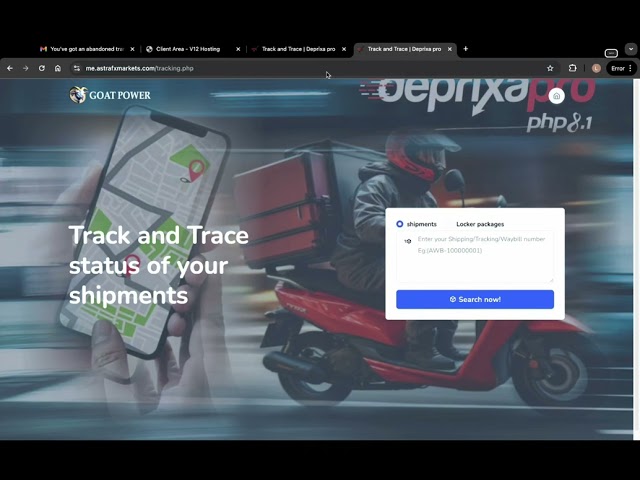This screenshot has width=640, height=480.
Task: Click the Goat Power logo
Action: 110,95
